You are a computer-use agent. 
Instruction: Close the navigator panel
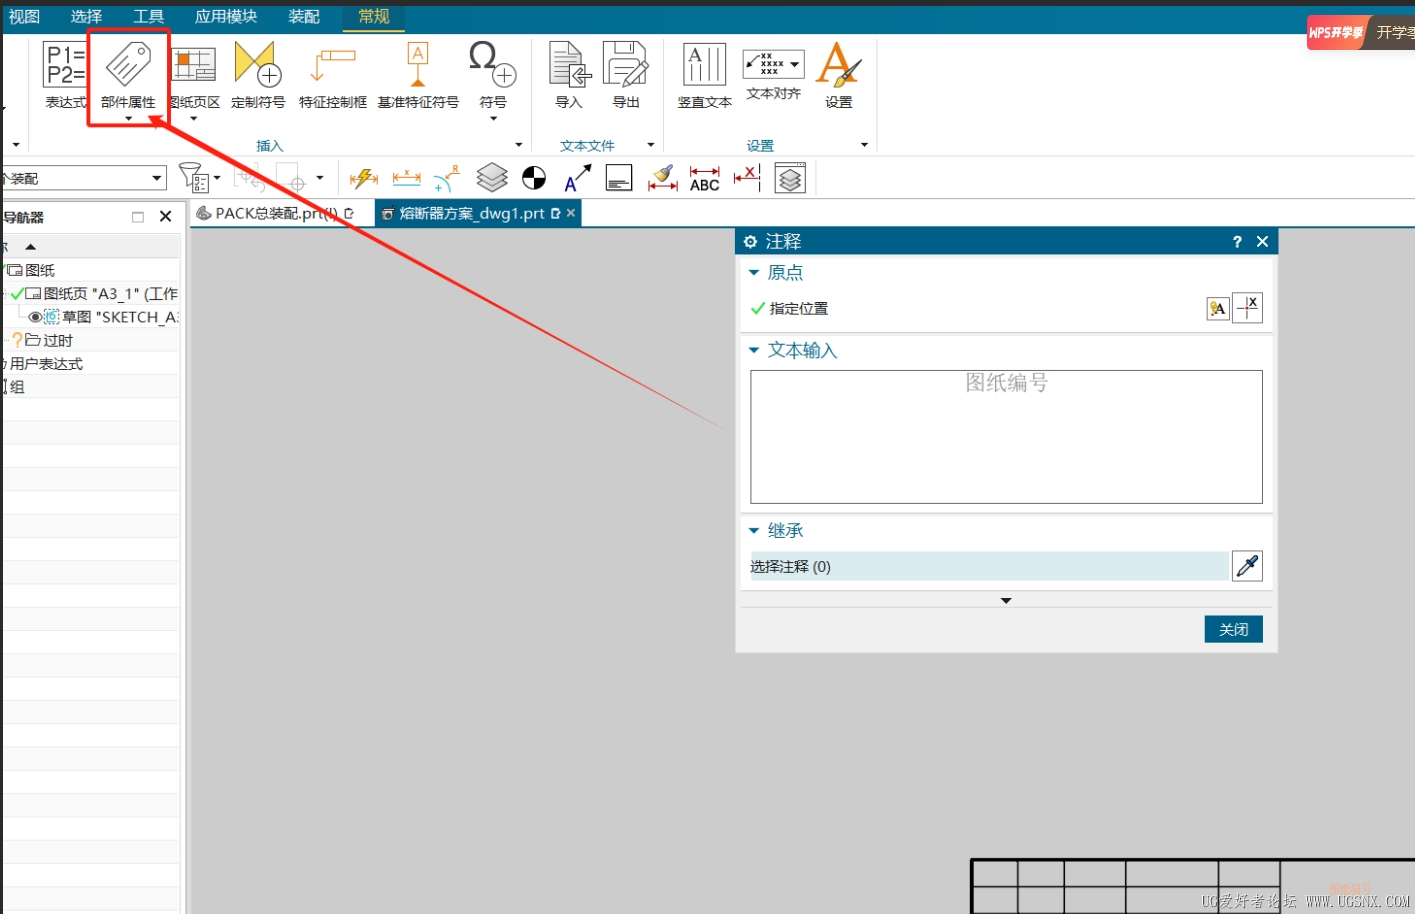[166, 217]
